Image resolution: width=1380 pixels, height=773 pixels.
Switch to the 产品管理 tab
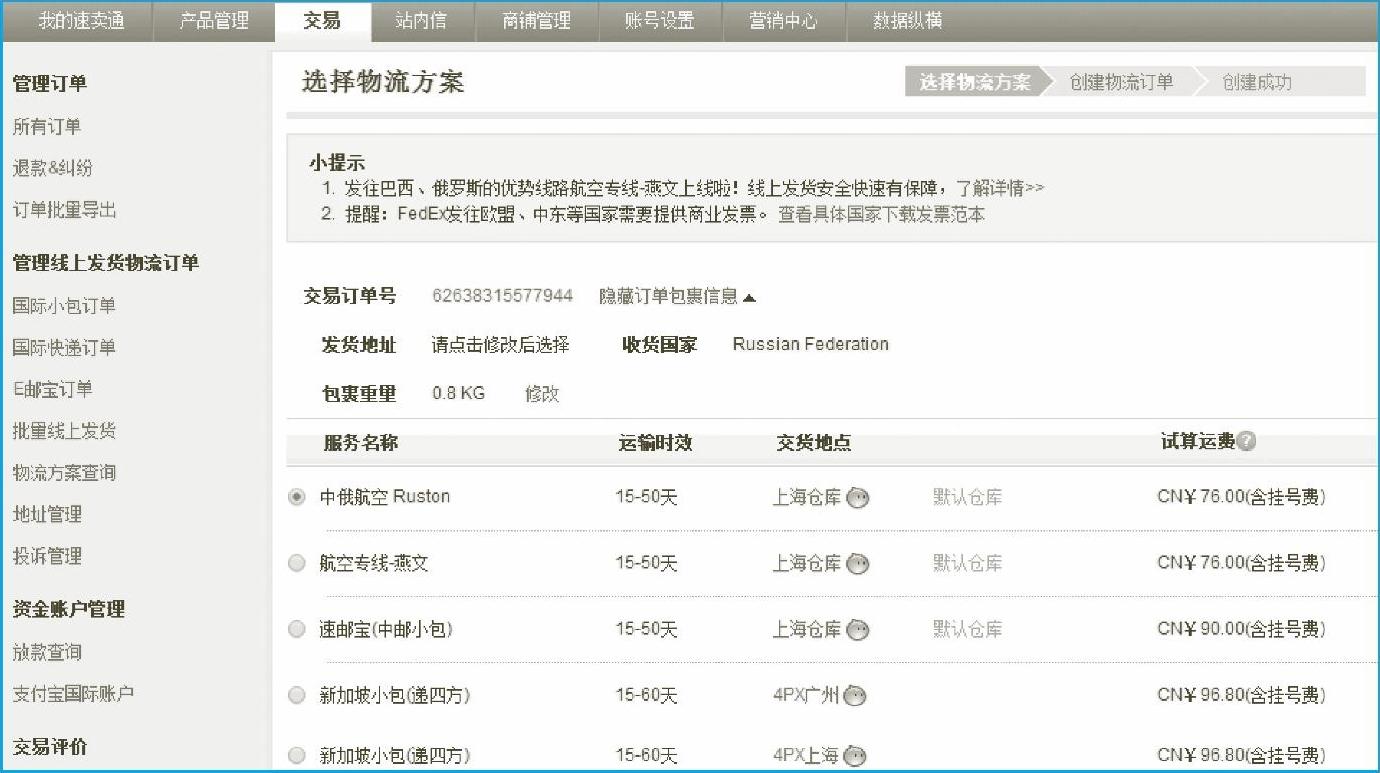[214, 21]
